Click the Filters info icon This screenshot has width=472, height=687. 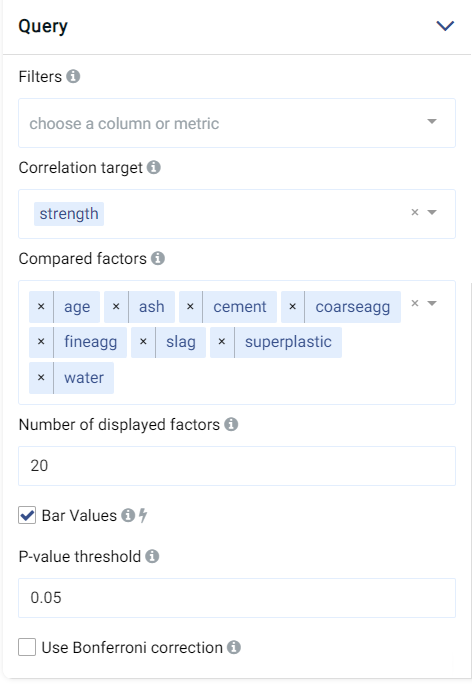(73, 76)
